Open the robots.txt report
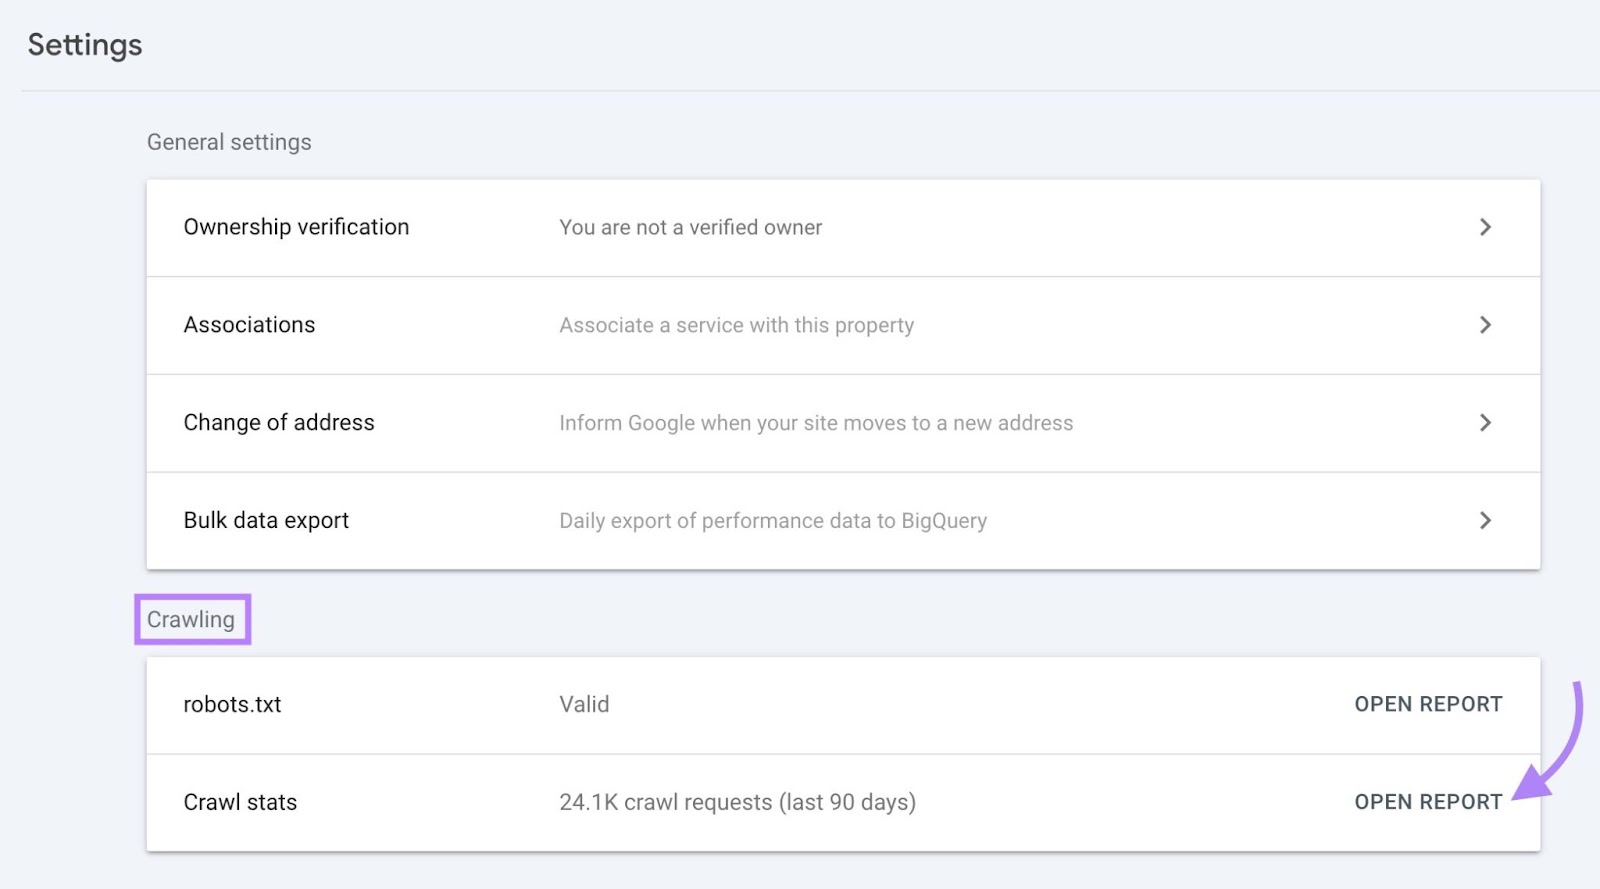This screenshot has height=889, width=1600. pos(1428,704)
